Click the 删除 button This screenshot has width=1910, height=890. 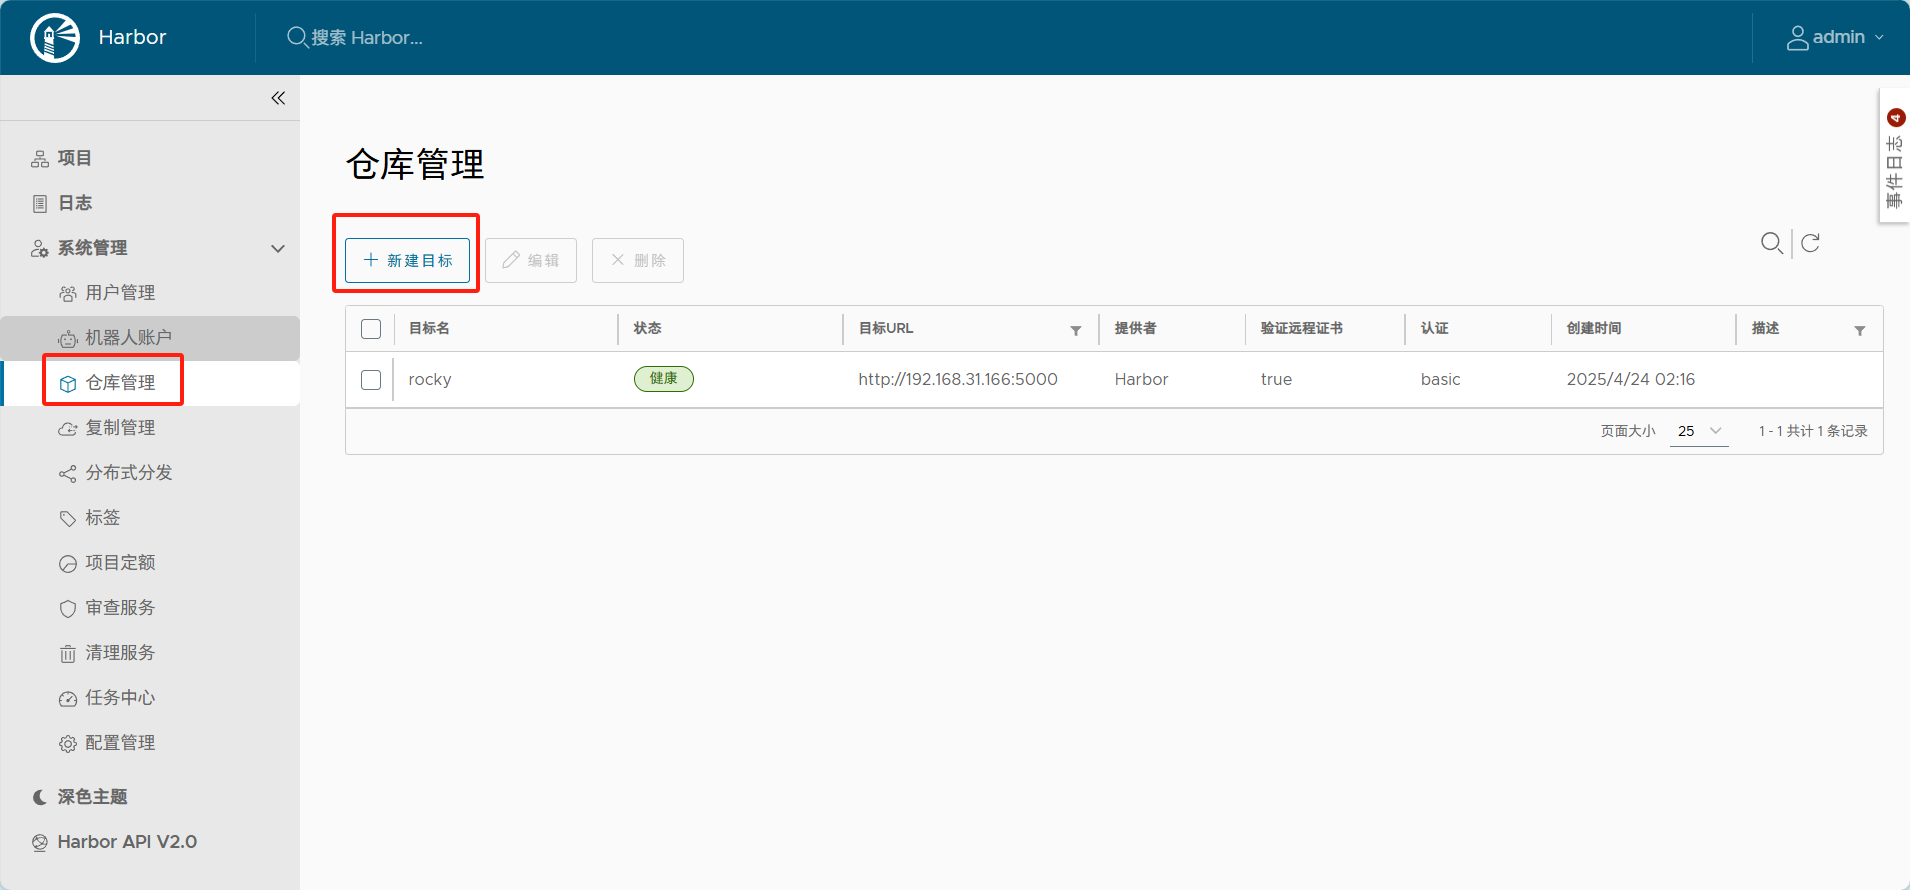(638, 260)
